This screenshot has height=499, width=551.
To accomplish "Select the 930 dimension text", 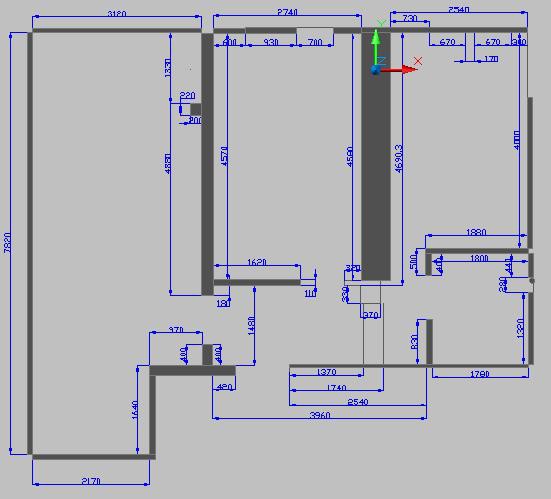I will tap(271, 42).
